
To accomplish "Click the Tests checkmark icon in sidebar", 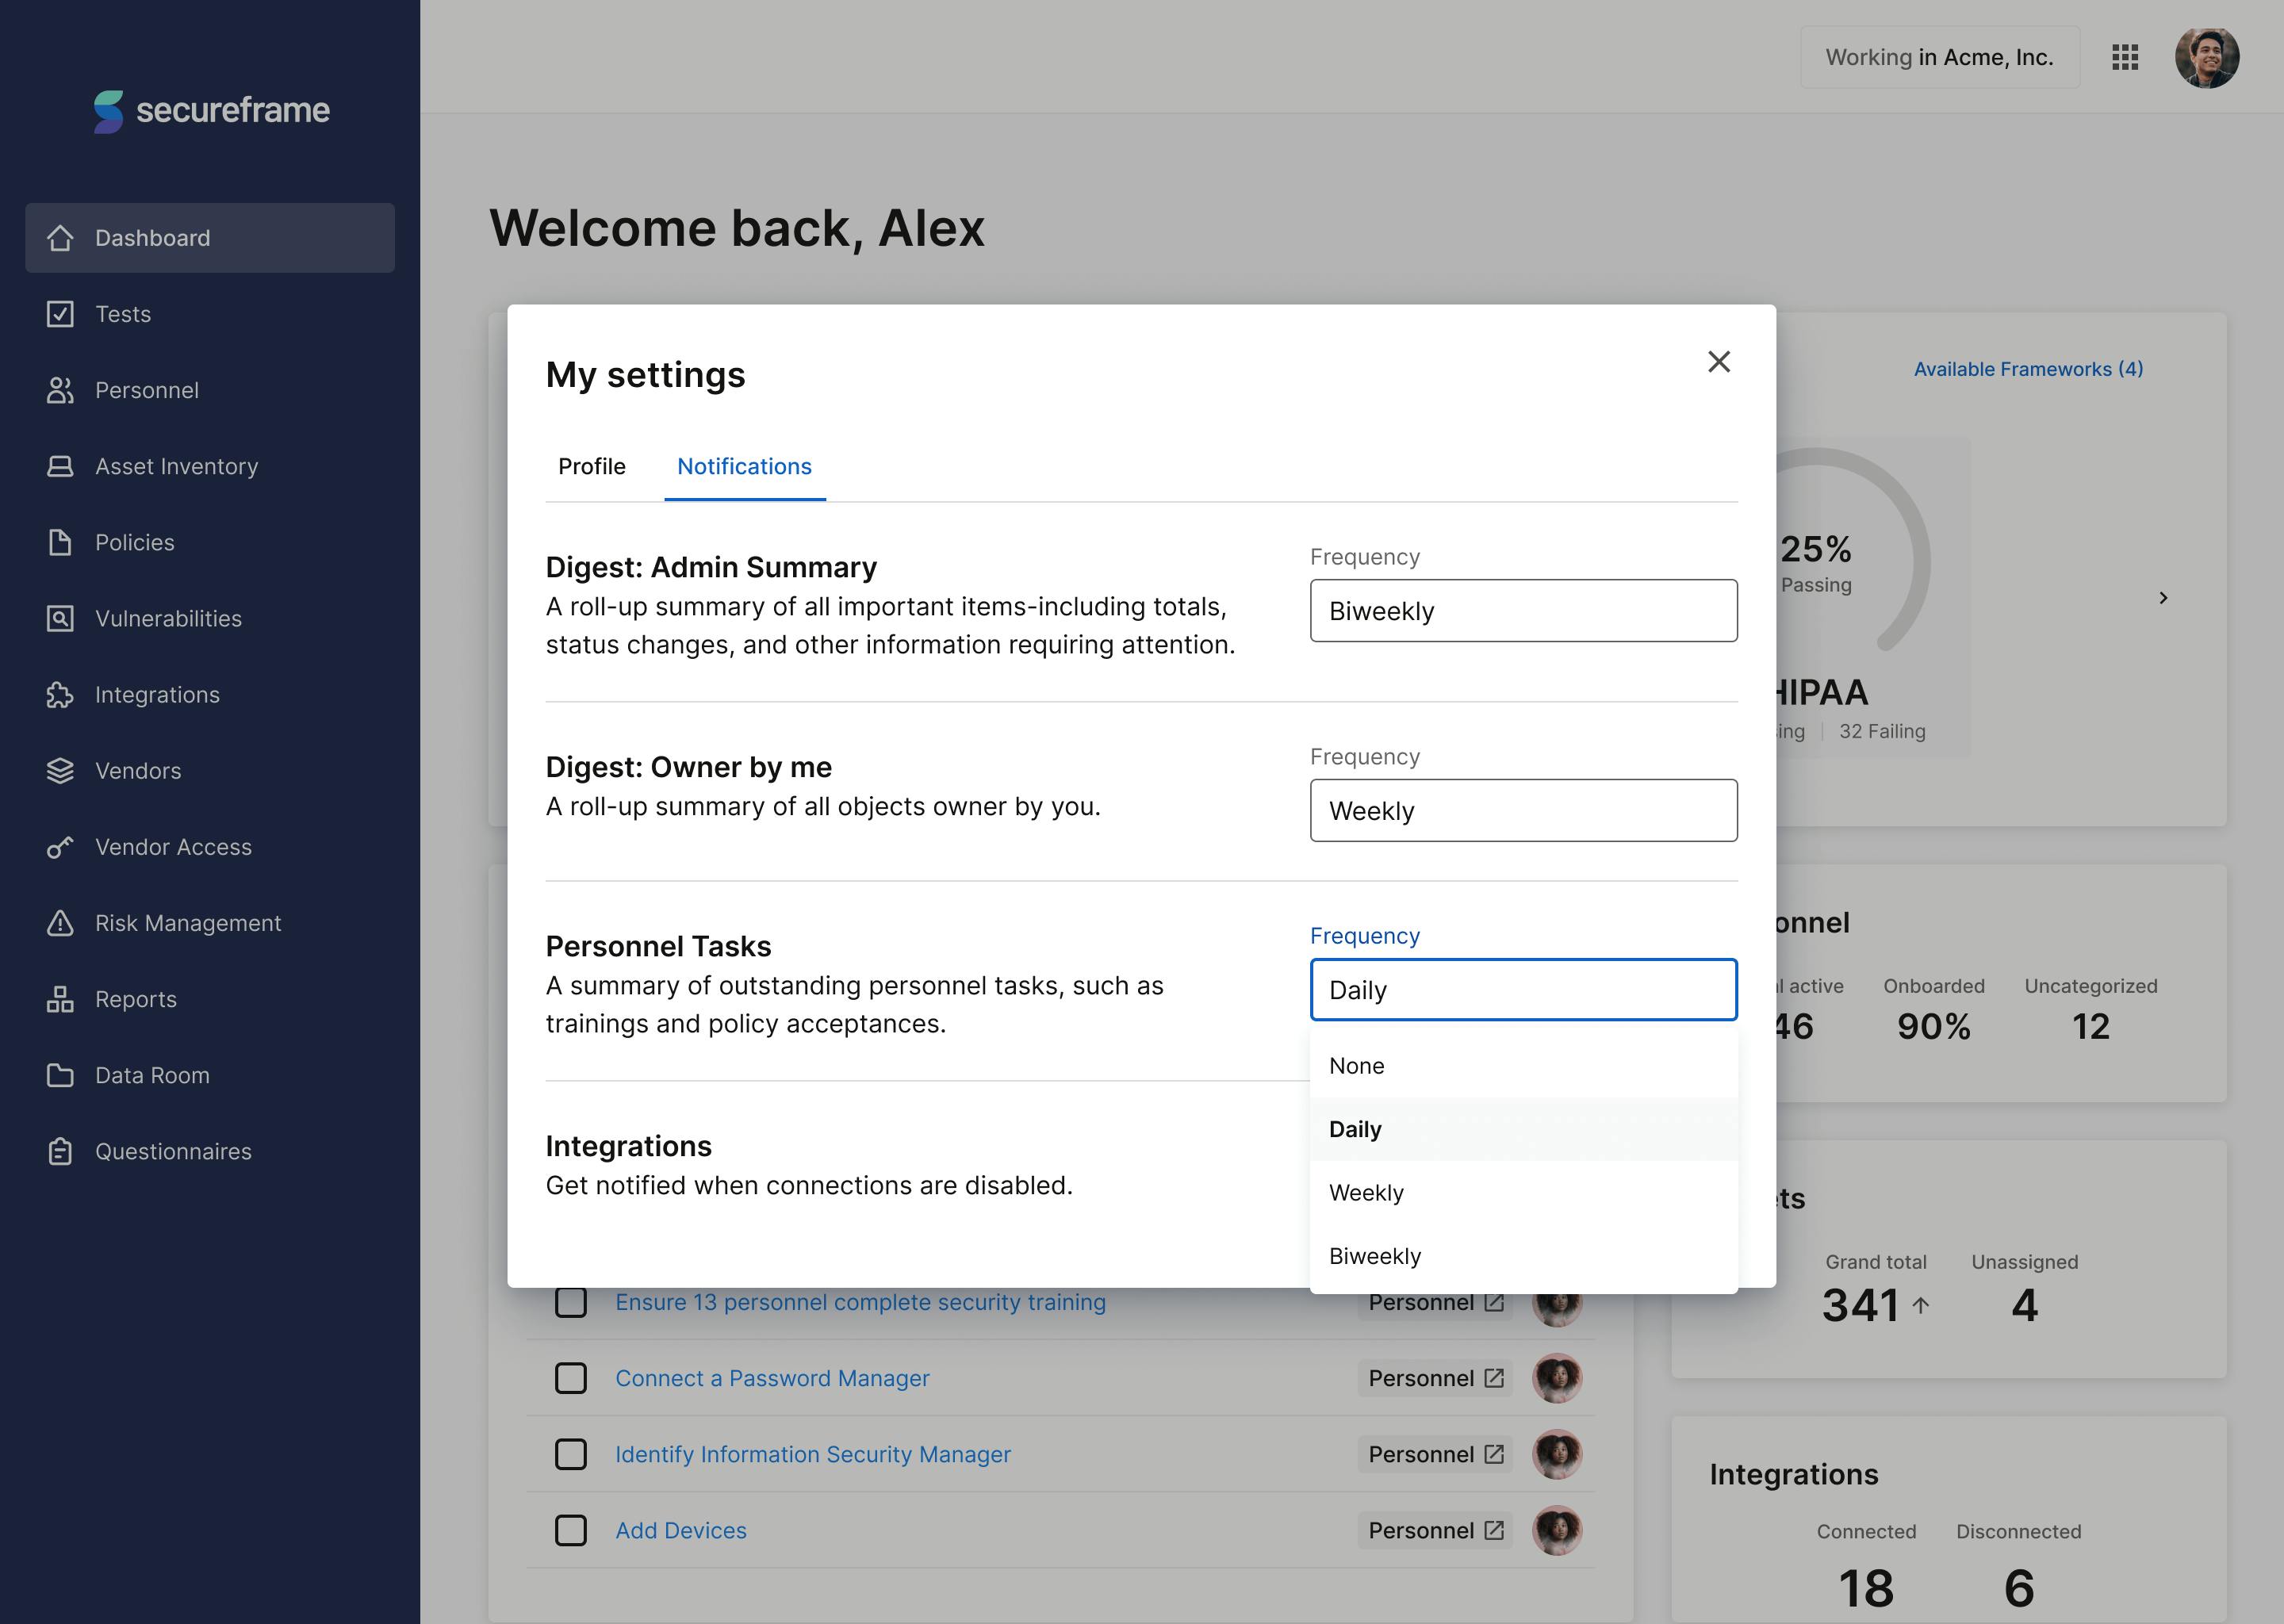I will (60, 314).
